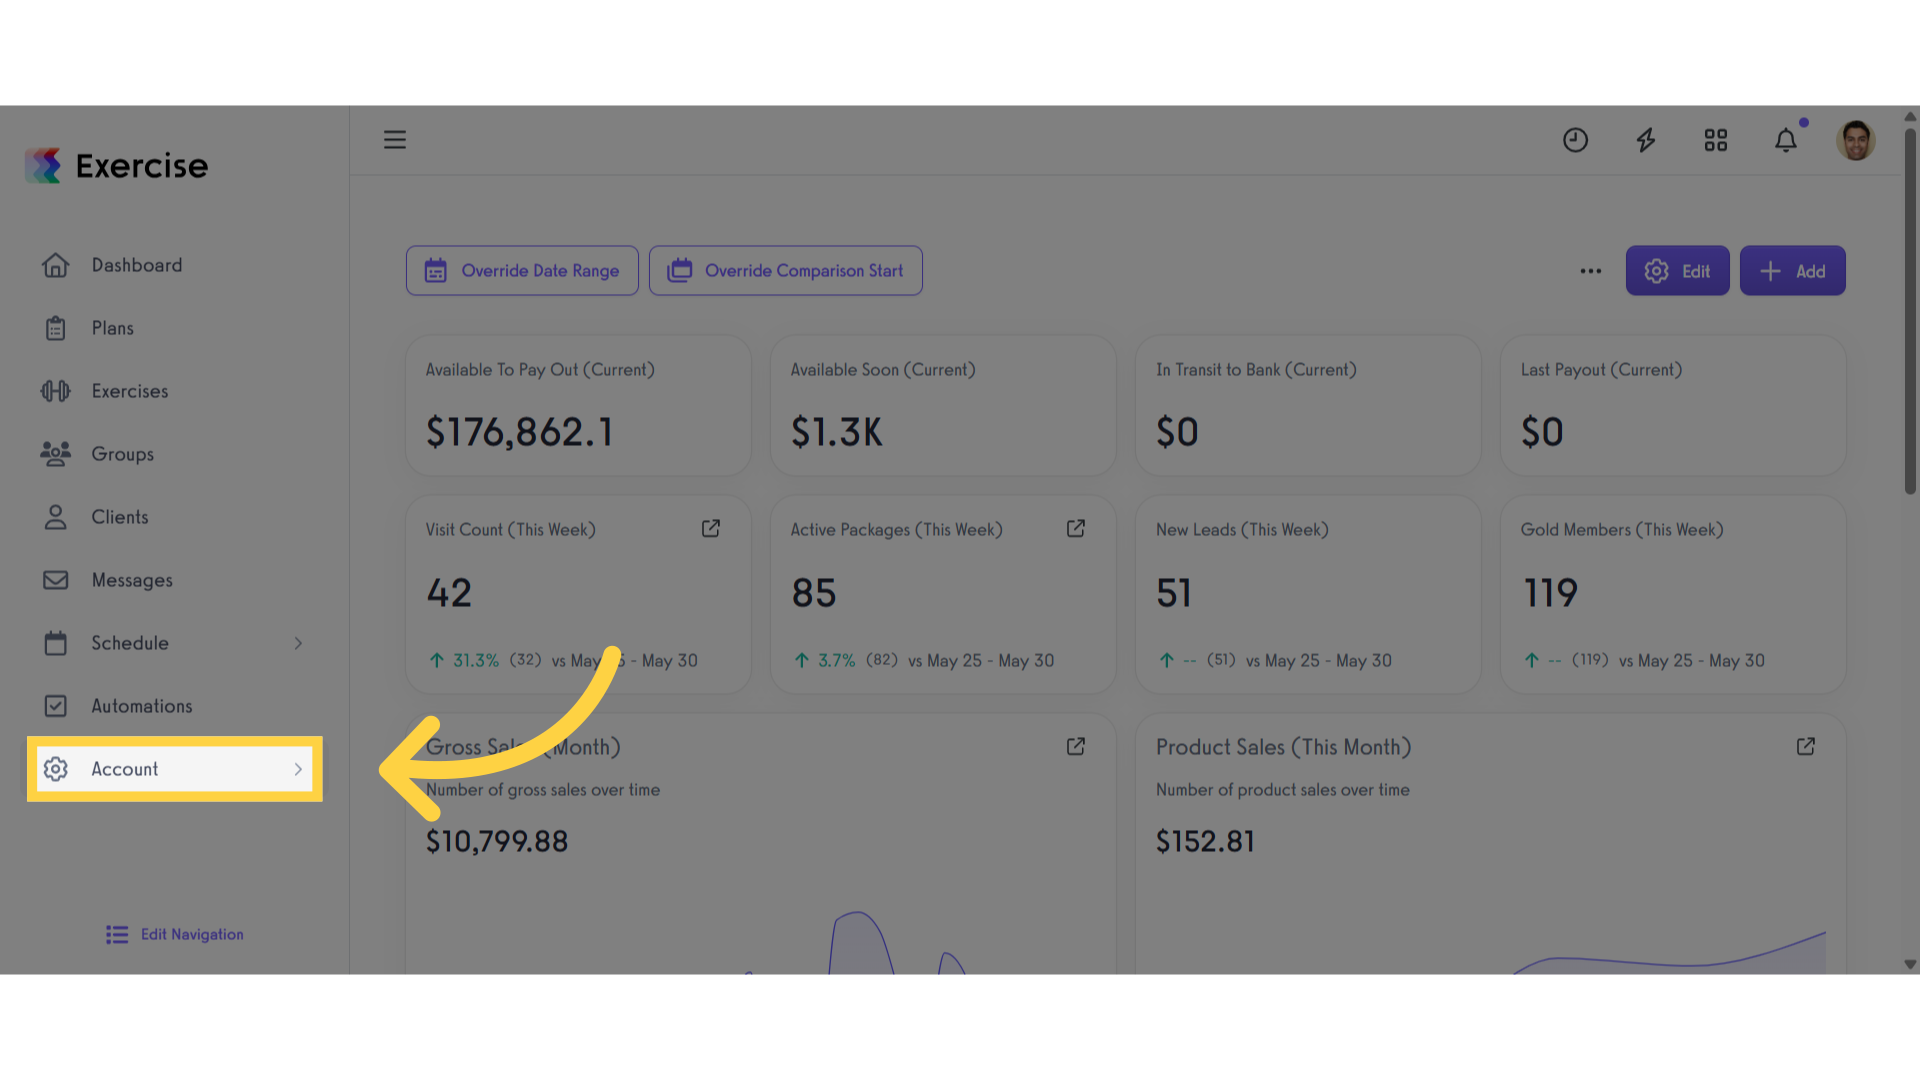This screenshot has width=1920, height=1080.
Task: Open Gross Sales chart external link icon
Action: point(1076,747)
